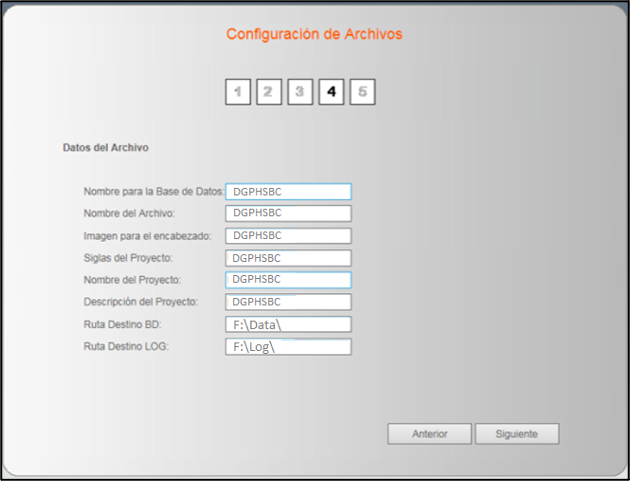Click the Ruta Destino BD path field
Viewport: 630px width, 482px height.
pyautogui.click(x=288, y=324)
